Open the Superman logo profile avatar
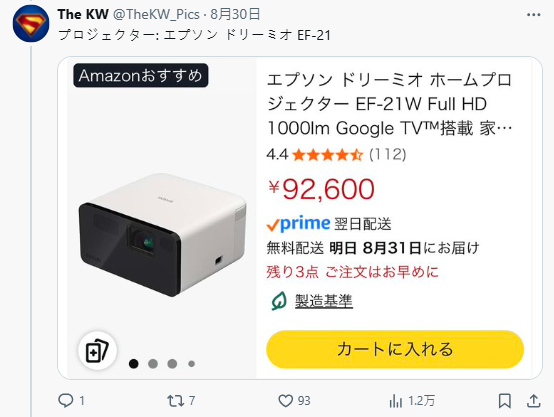 tap(31, 24)
